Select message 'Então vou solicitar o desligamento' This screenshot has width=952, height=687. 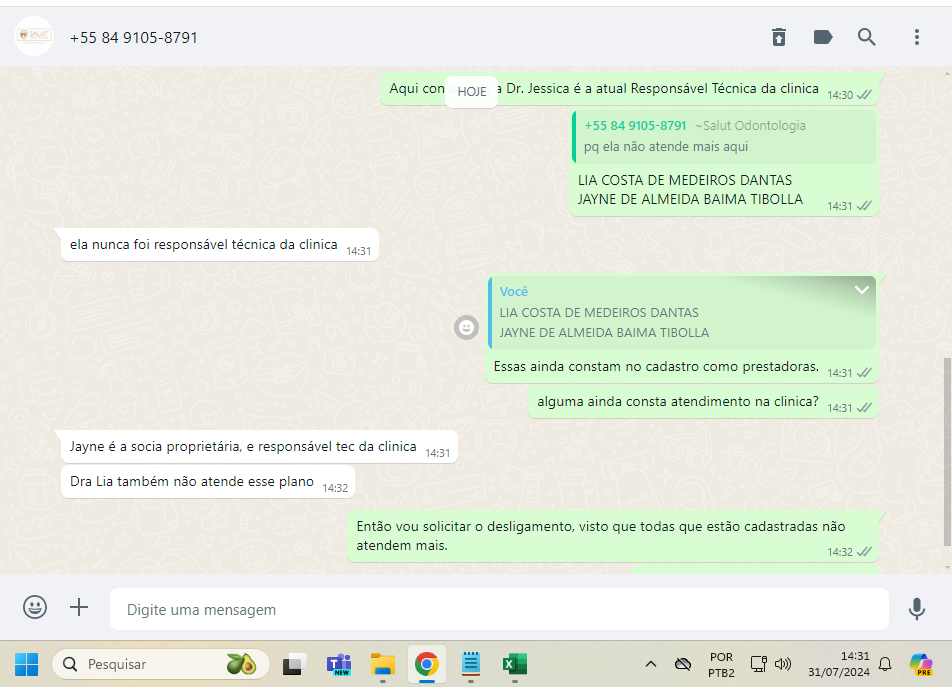(613, 536)
